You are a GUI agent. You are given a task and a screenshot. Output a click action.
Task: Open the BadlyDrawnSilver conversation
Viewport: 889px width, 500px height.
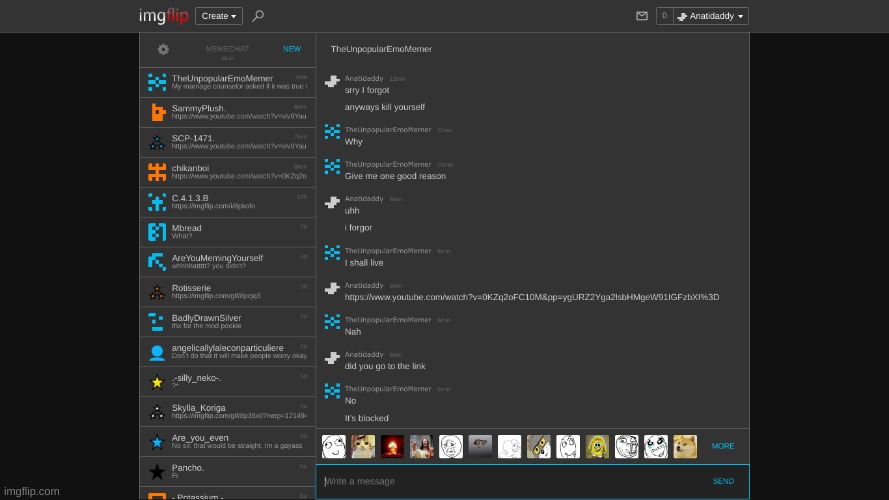pyautogui.click(x=227, y=322)
